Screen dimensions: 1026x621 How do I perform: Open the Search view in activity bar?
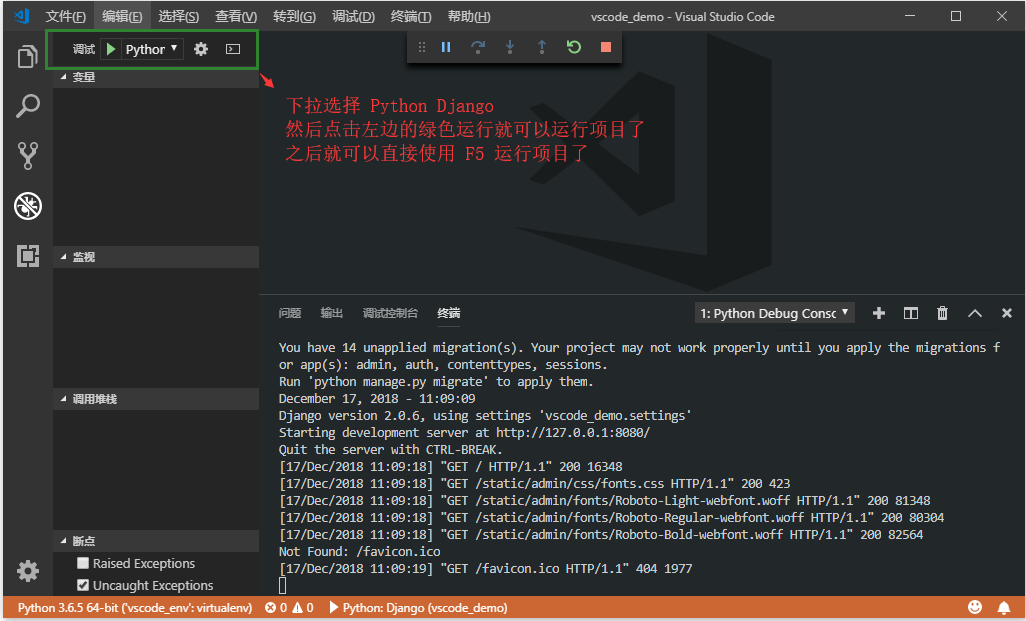click(x=27, y=106)
